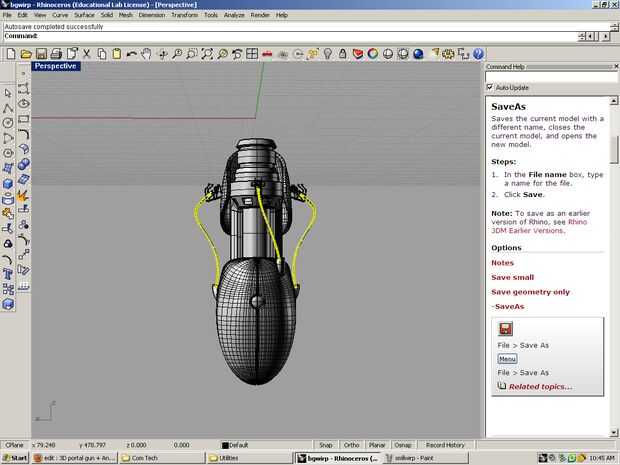Toggle Ortho mode in status bar
This screenshot has width=620, height=465.
pyautogui.click(x=351, y=445)
